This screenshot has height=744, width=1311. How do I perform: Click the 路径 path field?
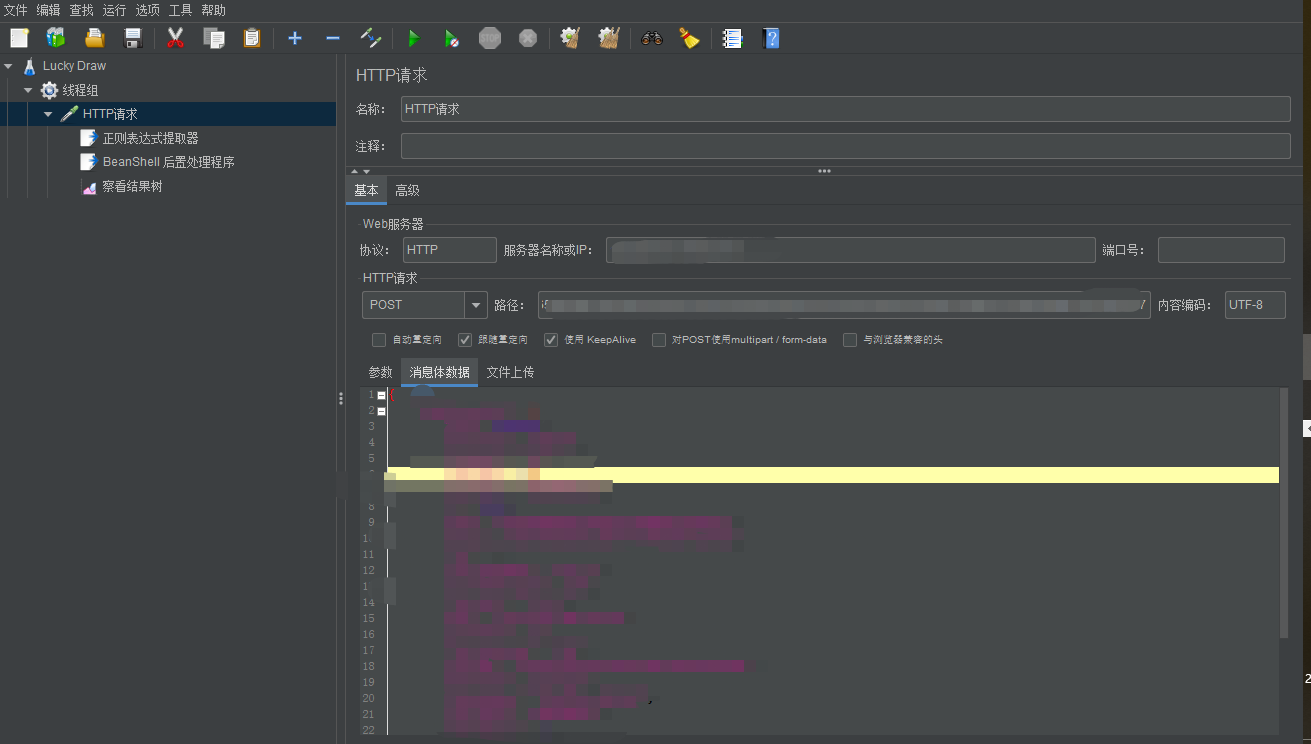click(x=844, y=305)
